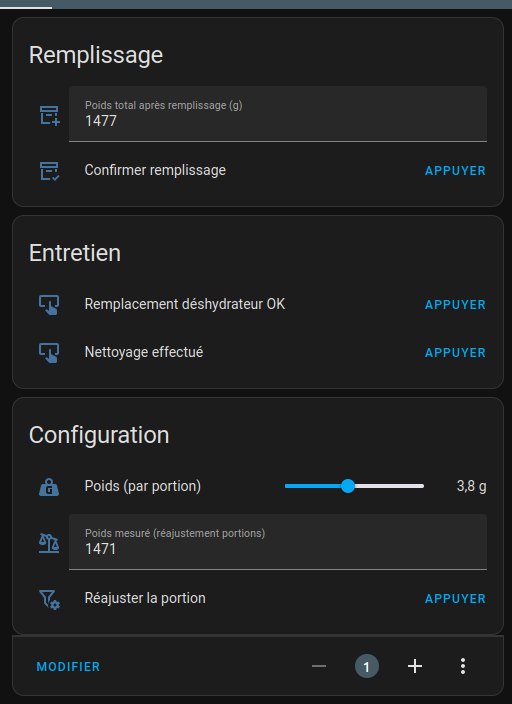The width and height of the screenshot is (512, 704).
Task: Click the position number 1 badge
Action: (x=367, y=666)
